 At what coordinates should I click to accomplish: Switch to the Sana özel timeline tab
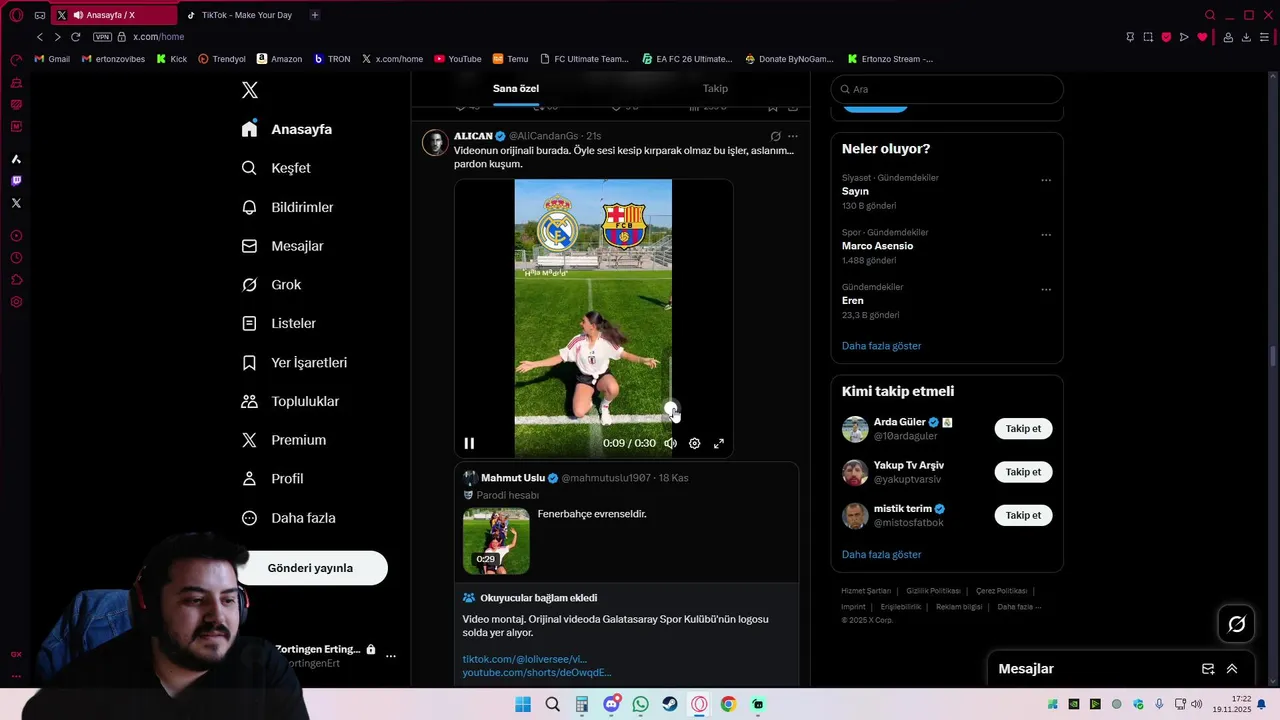[516, 89]
